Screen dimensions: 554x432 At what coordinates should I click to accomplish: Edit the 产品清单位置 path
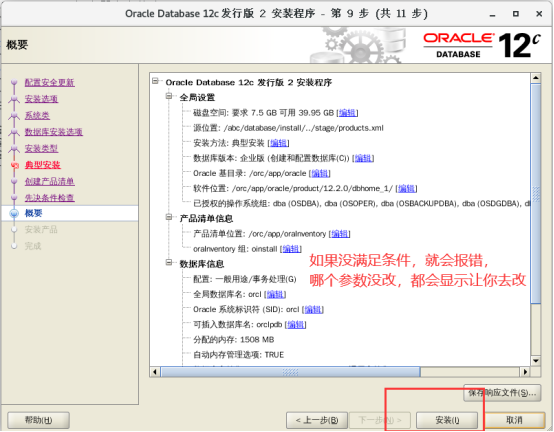click(340, 234)
